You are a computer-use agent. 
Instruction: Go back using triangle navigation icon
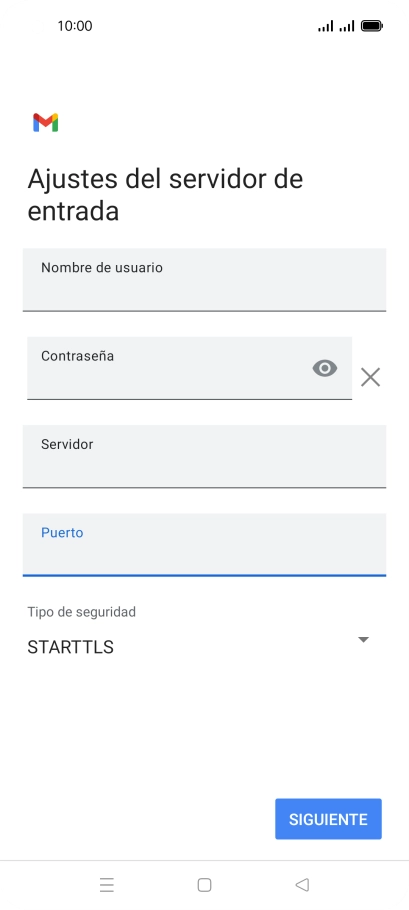pyautogui.click(x=302, y=884)
